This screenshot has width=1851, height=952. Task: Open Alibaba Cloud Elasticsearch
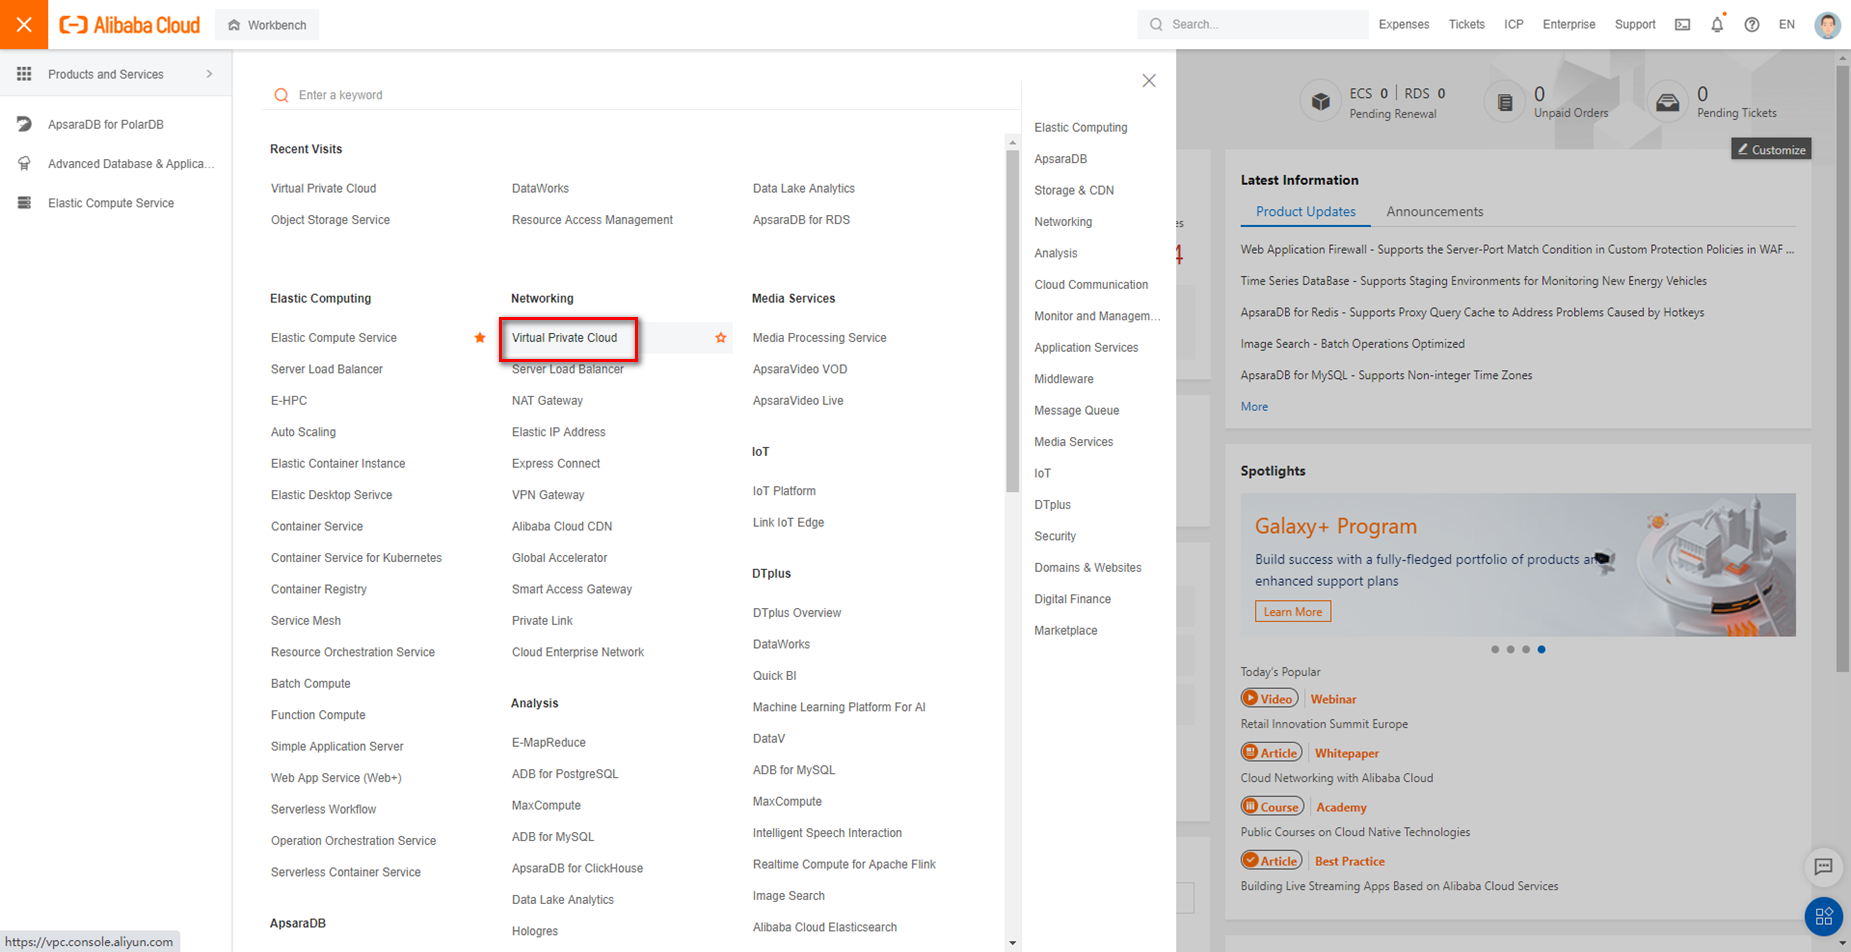pos(825,928)
